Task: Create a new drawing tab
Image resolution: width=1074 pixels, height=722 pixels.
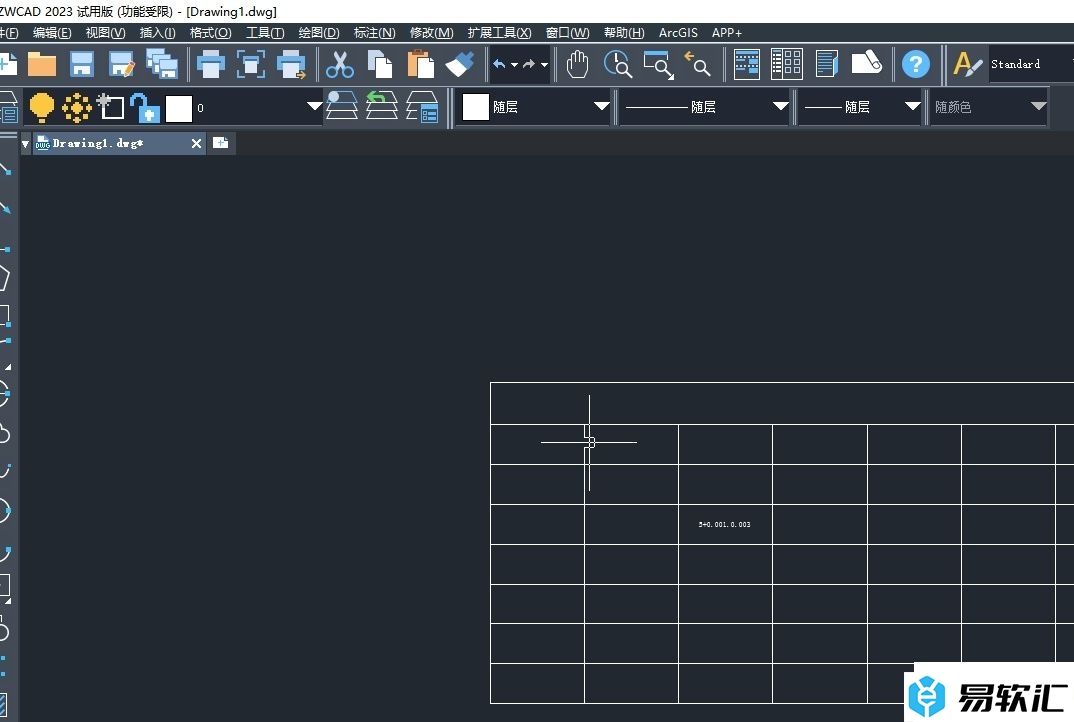Action: tap(221, 142)
